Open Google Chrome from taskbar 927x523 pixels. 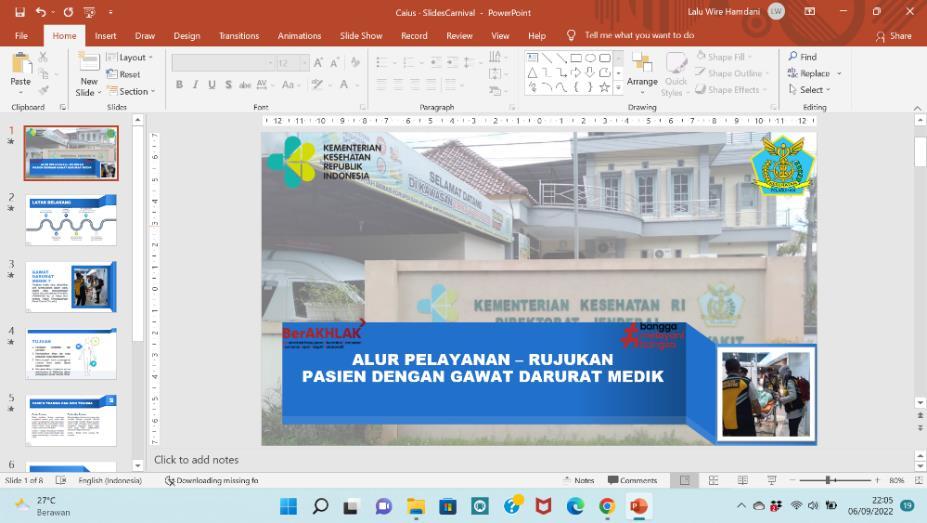pos(607,506)
